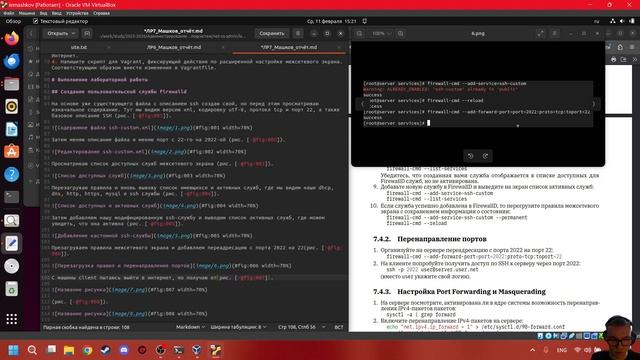Screen dimensions: 640x360
Task: Zoom out in the image viewer
Action: (359, 33)
